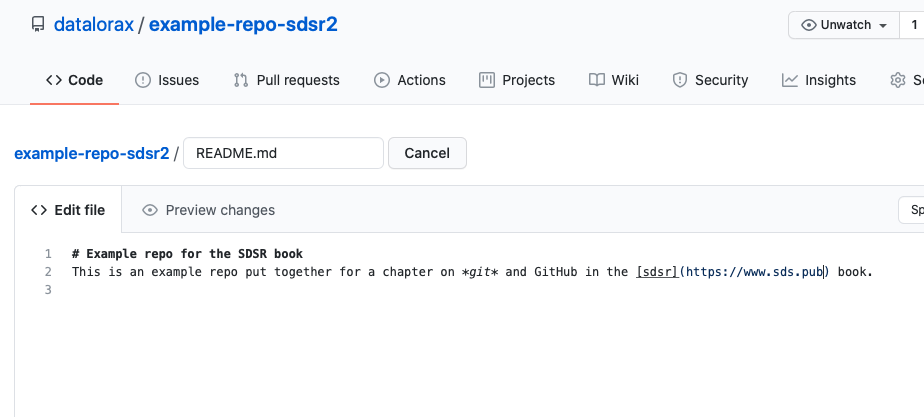
Task: Open the Actions tab
Action: 410,80
